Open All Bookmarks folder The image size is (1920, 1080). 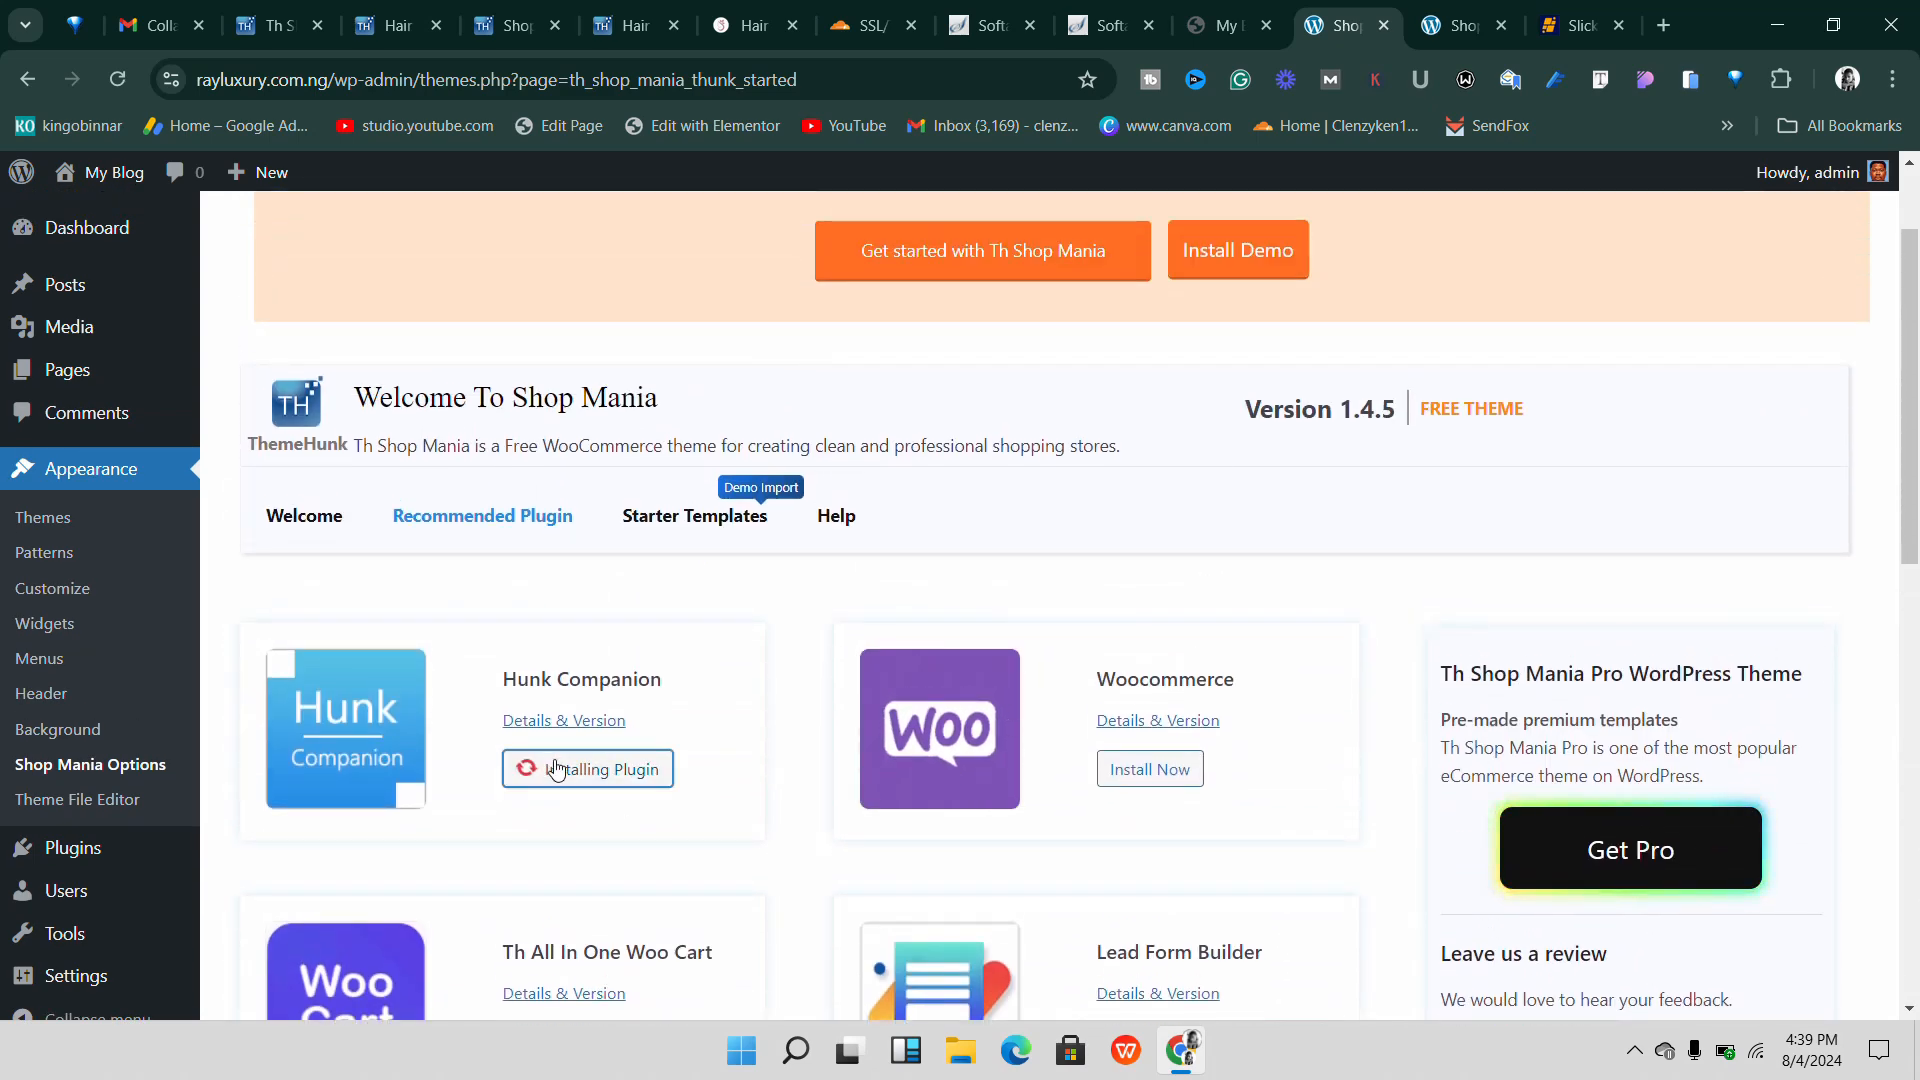[1840, 126]
